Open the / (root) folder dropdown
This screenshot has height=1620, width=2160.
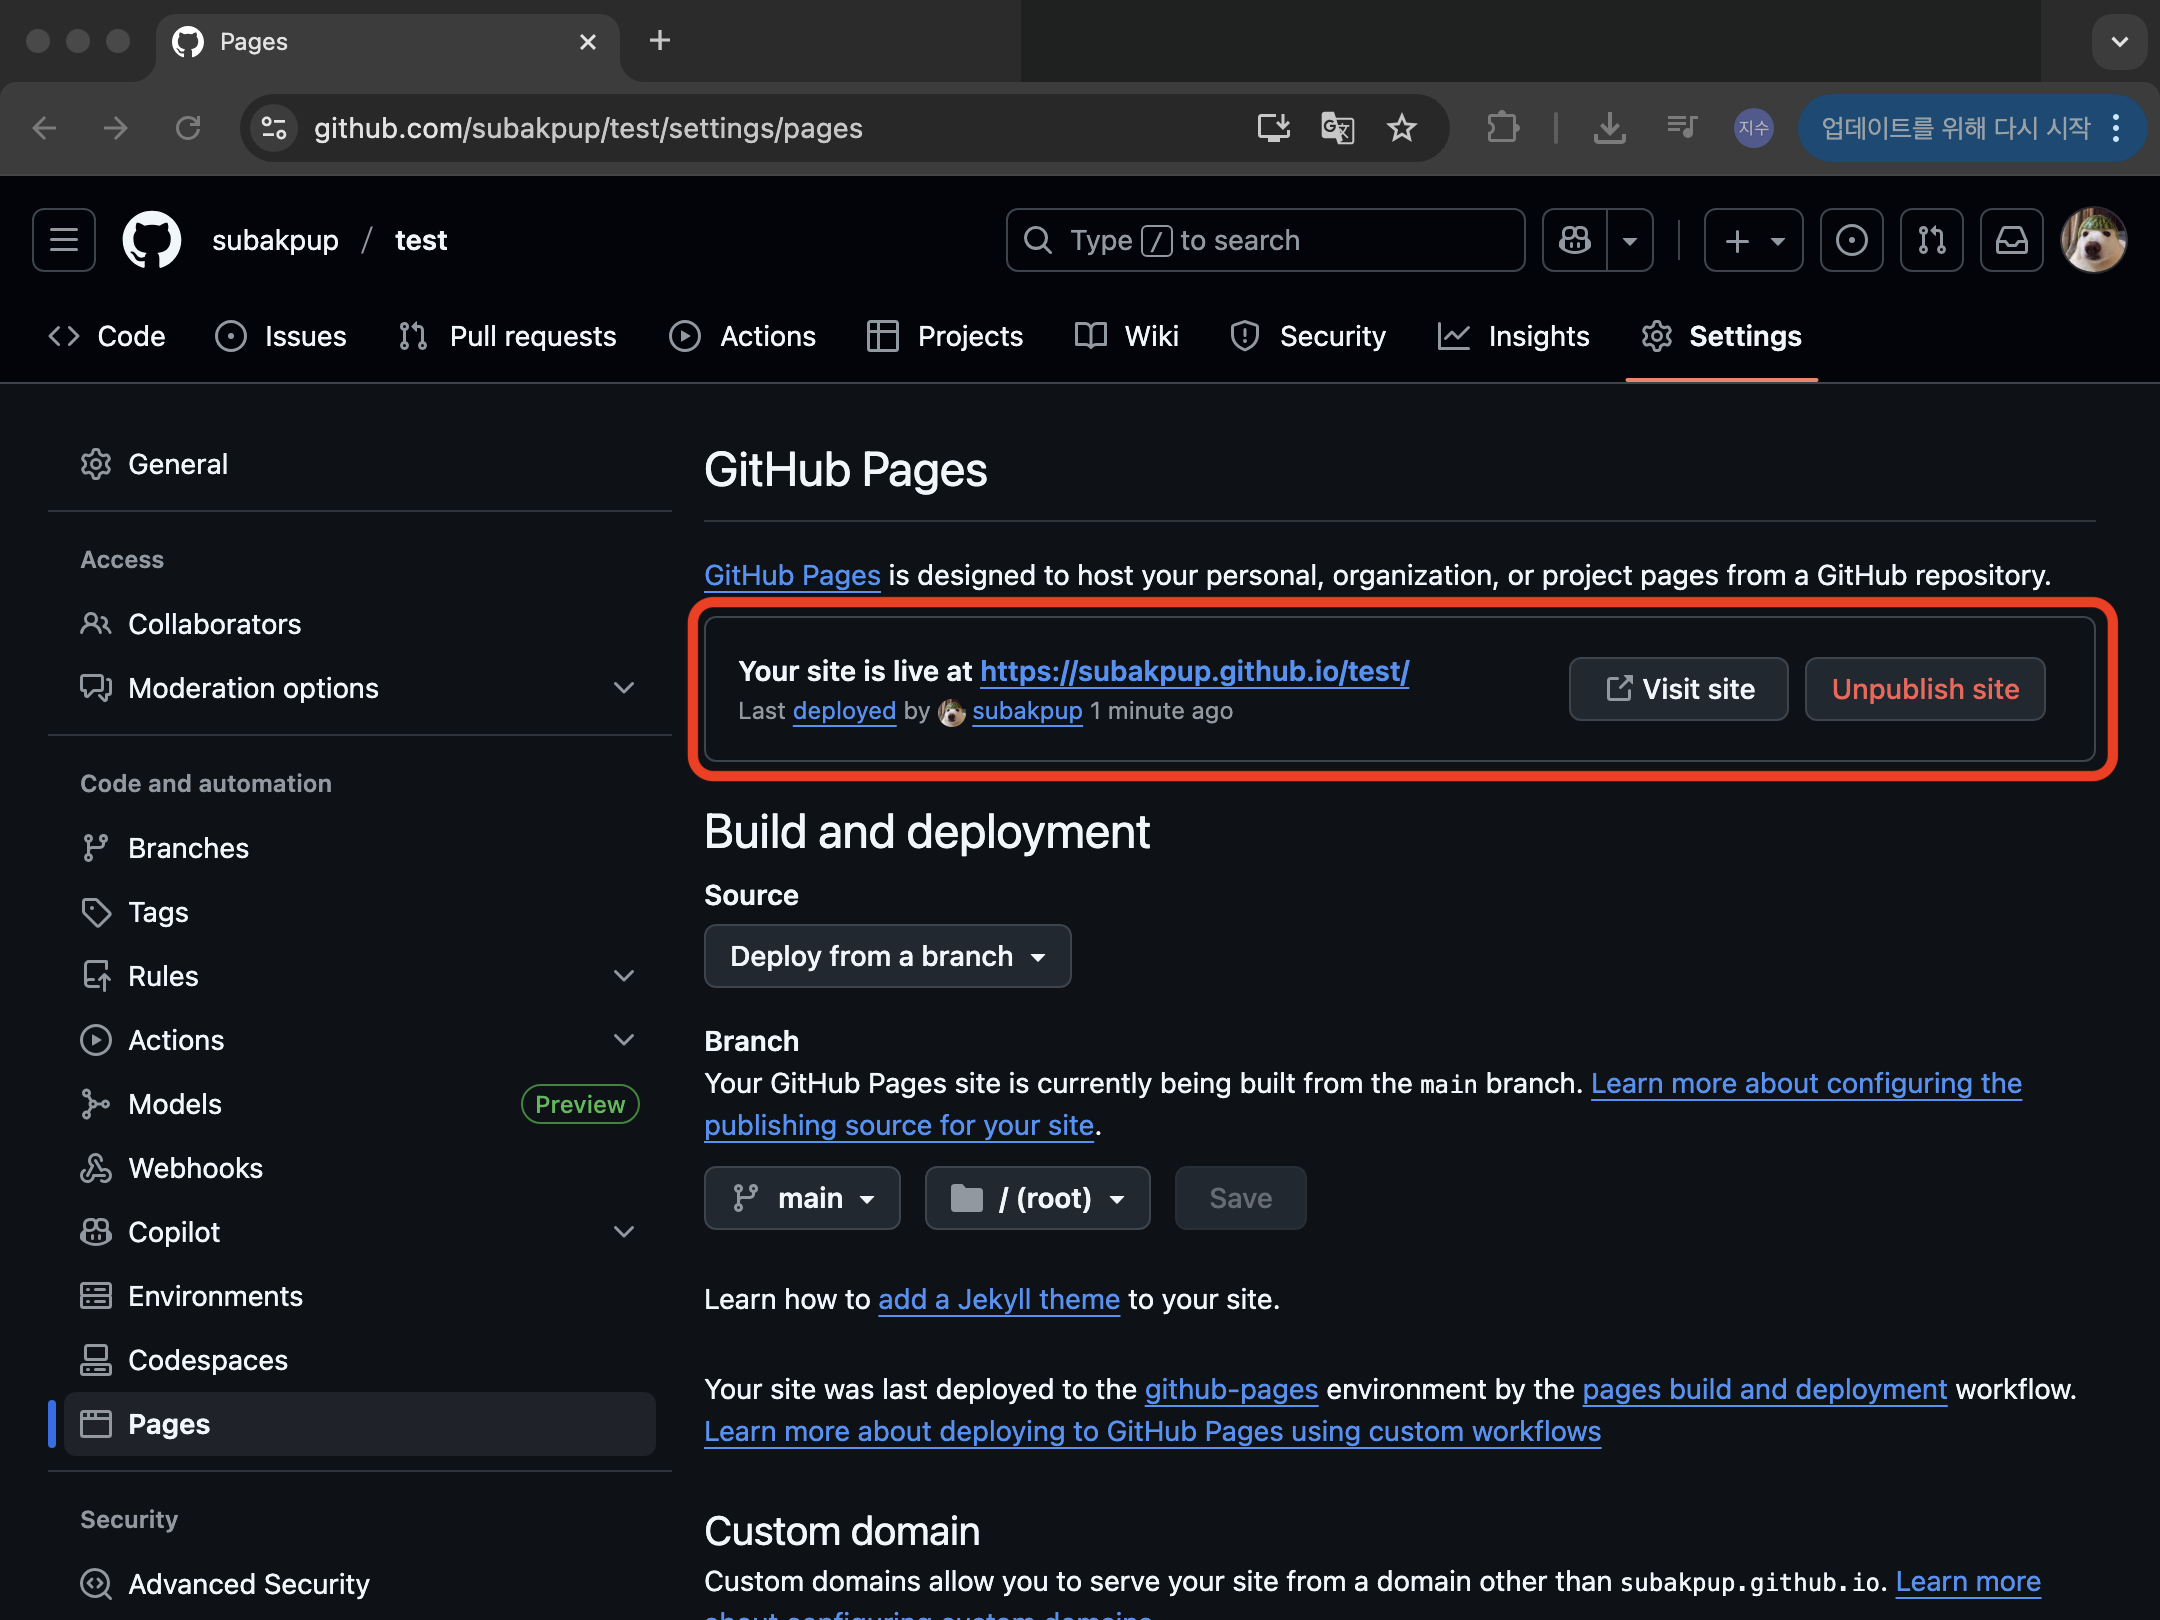tap(1037, 1198)
